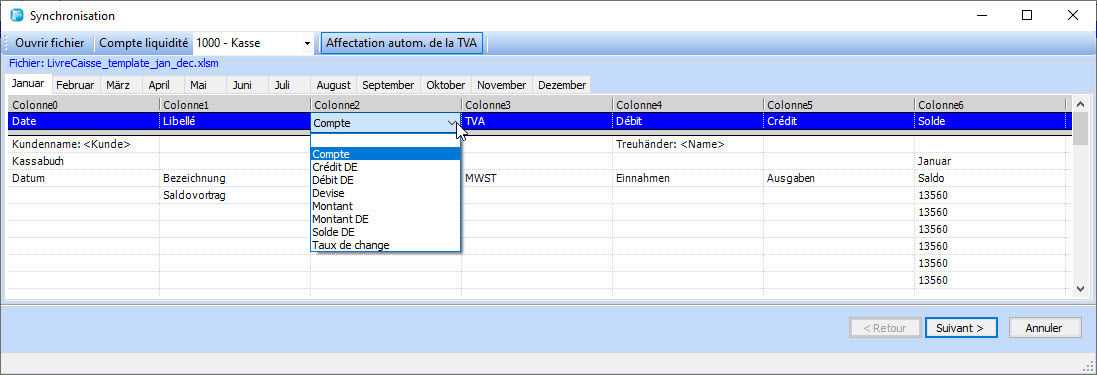
Task: Toggle Affectation autom. de la TVA
Action: click(402, 43)
